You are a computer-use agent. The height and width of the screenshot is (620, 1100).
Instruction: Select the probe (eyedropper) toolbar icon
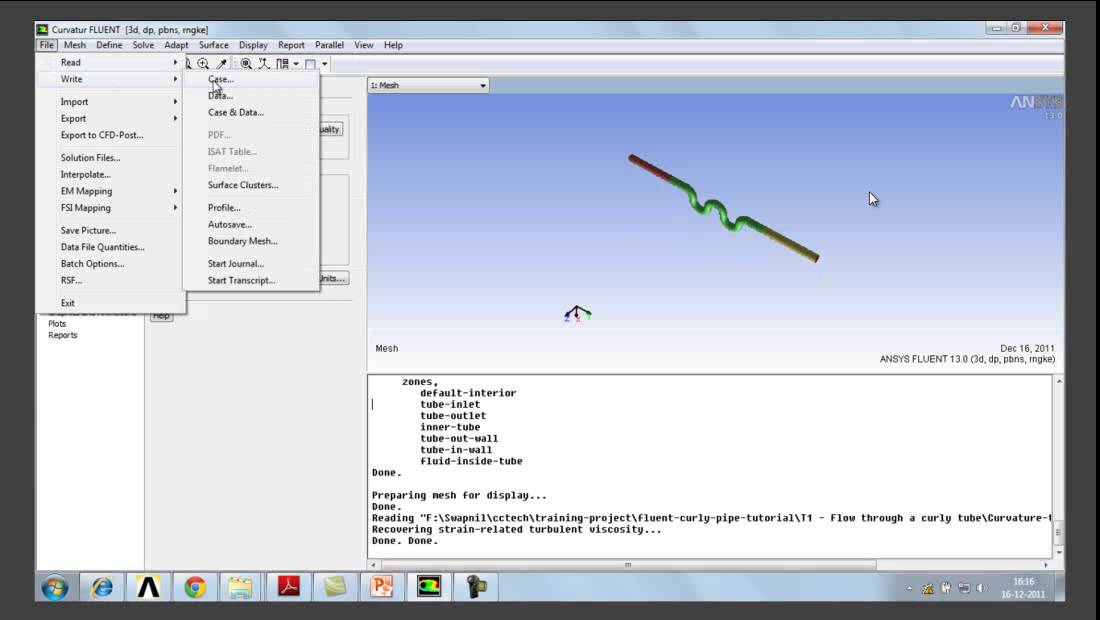[x=222, y=64]
